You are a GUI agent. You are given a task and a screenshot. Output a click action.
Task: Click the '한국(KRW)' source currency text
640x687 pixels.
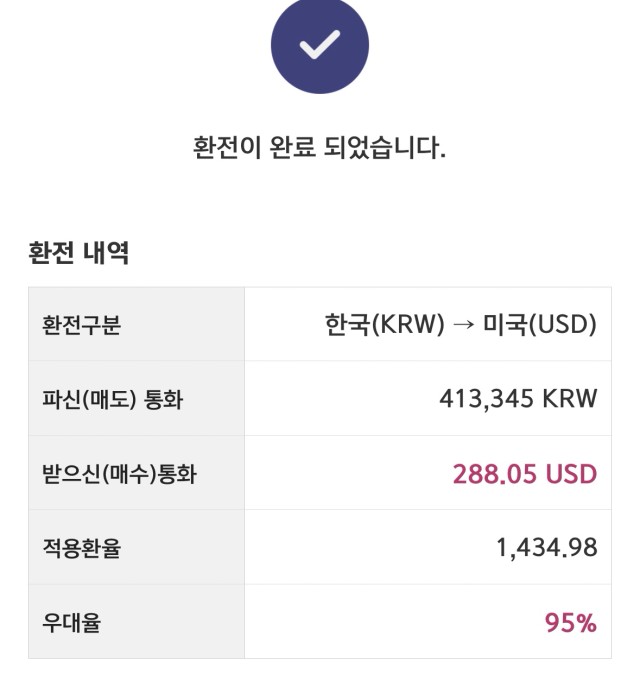[x=385, y=325]
